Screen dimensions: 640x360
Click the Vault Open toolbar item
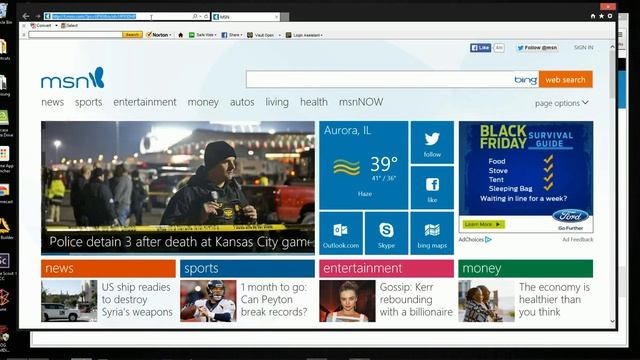pos(261,35)
